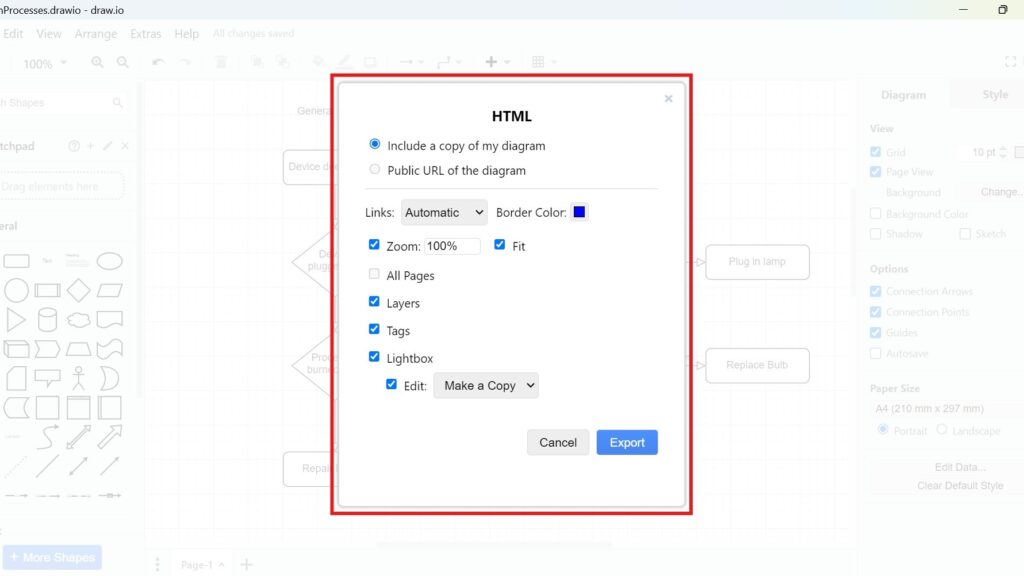Open the Links Automatic dropdown
This screenshot has width=1024, height=576.
click(444, 212)
